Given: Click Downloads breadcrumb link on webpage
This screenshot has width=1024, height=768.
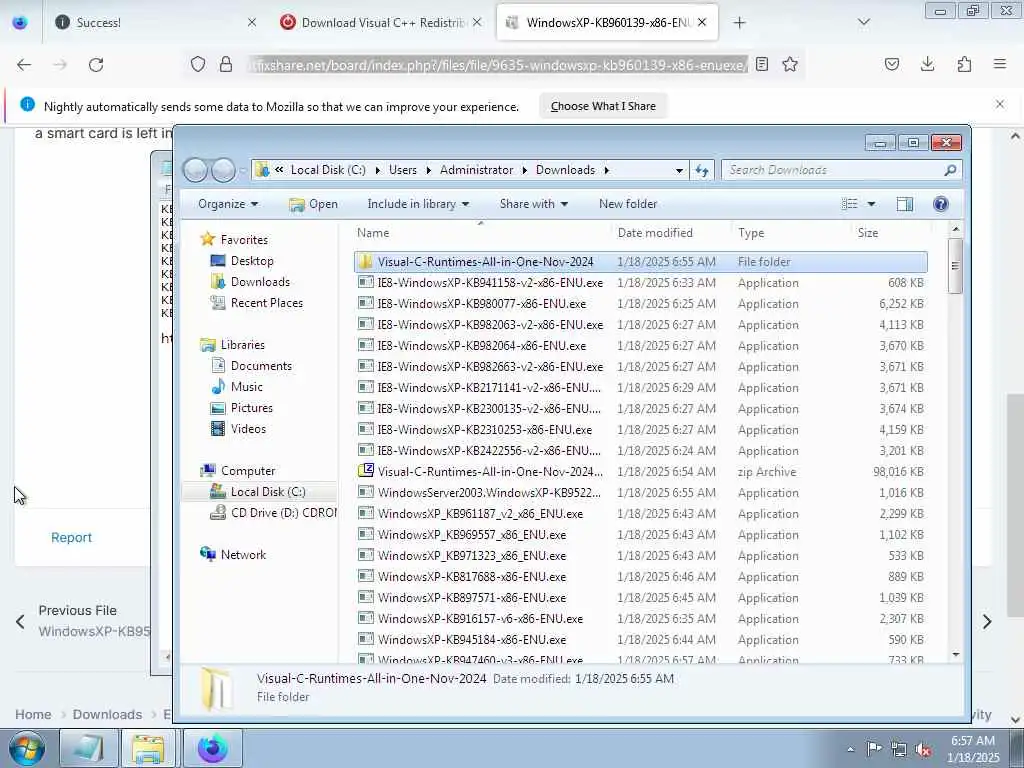Looking at the screenshot, I should [x=107, y=714].
